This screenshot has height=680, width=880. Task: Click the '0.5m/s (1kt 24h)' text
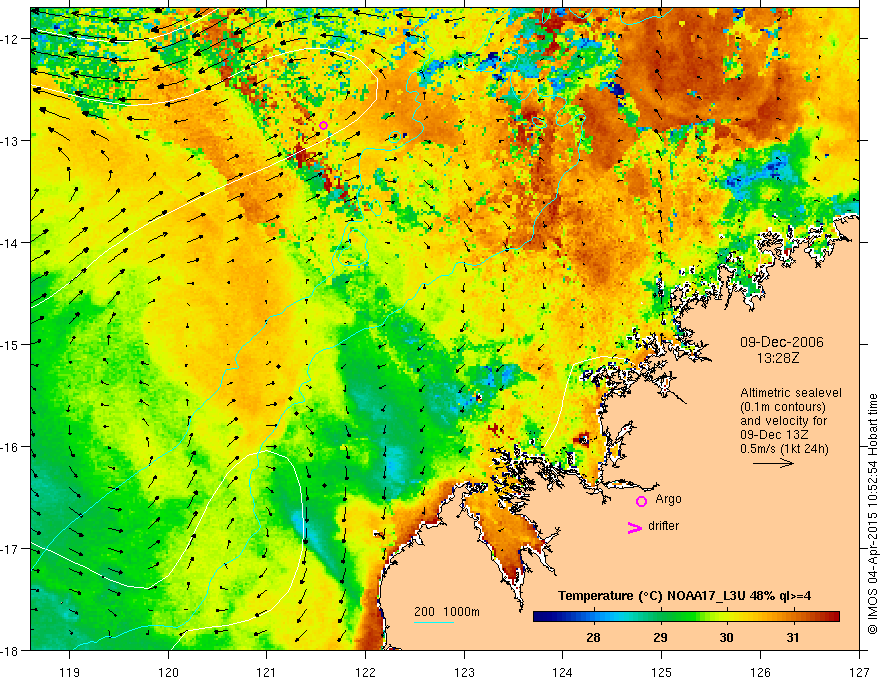[x=784, y=449]
